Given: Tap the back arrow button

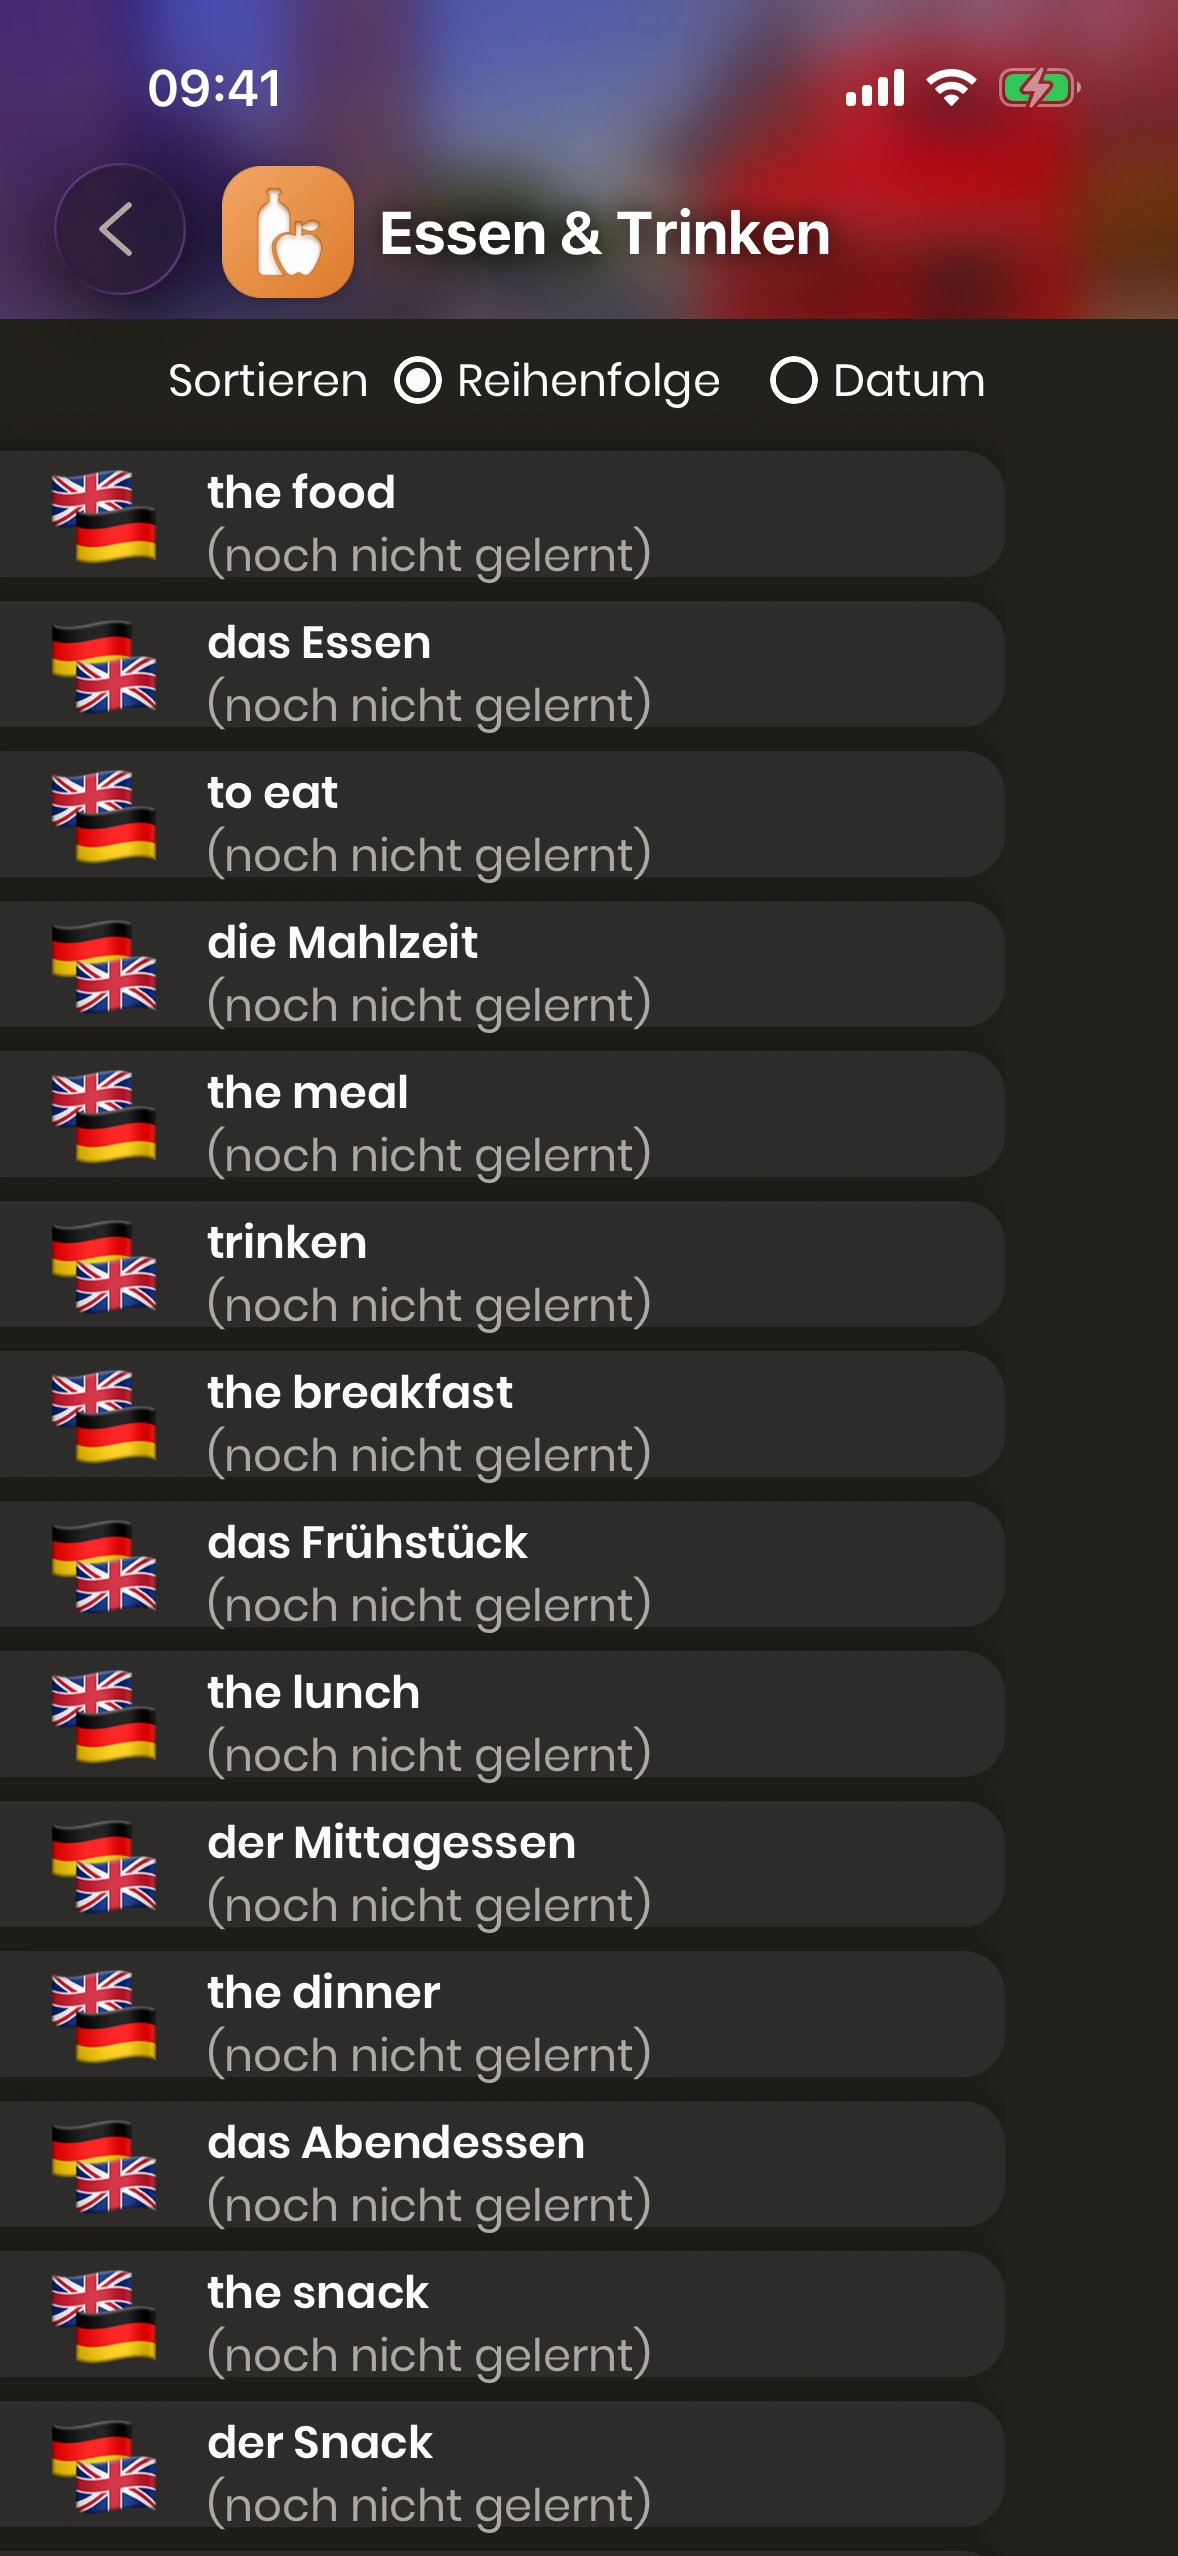Looking at the screenshot, I should click(x=119, y=230).
